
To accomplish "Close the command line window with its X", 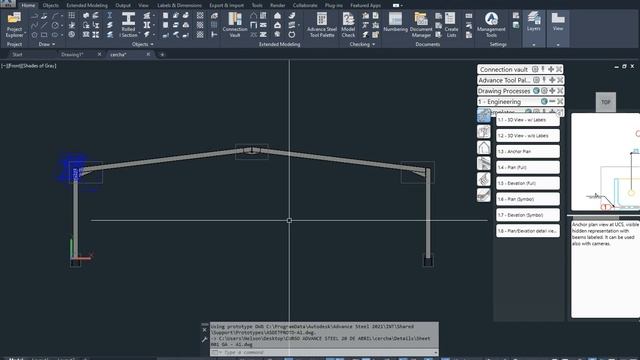I will point(204,330).
